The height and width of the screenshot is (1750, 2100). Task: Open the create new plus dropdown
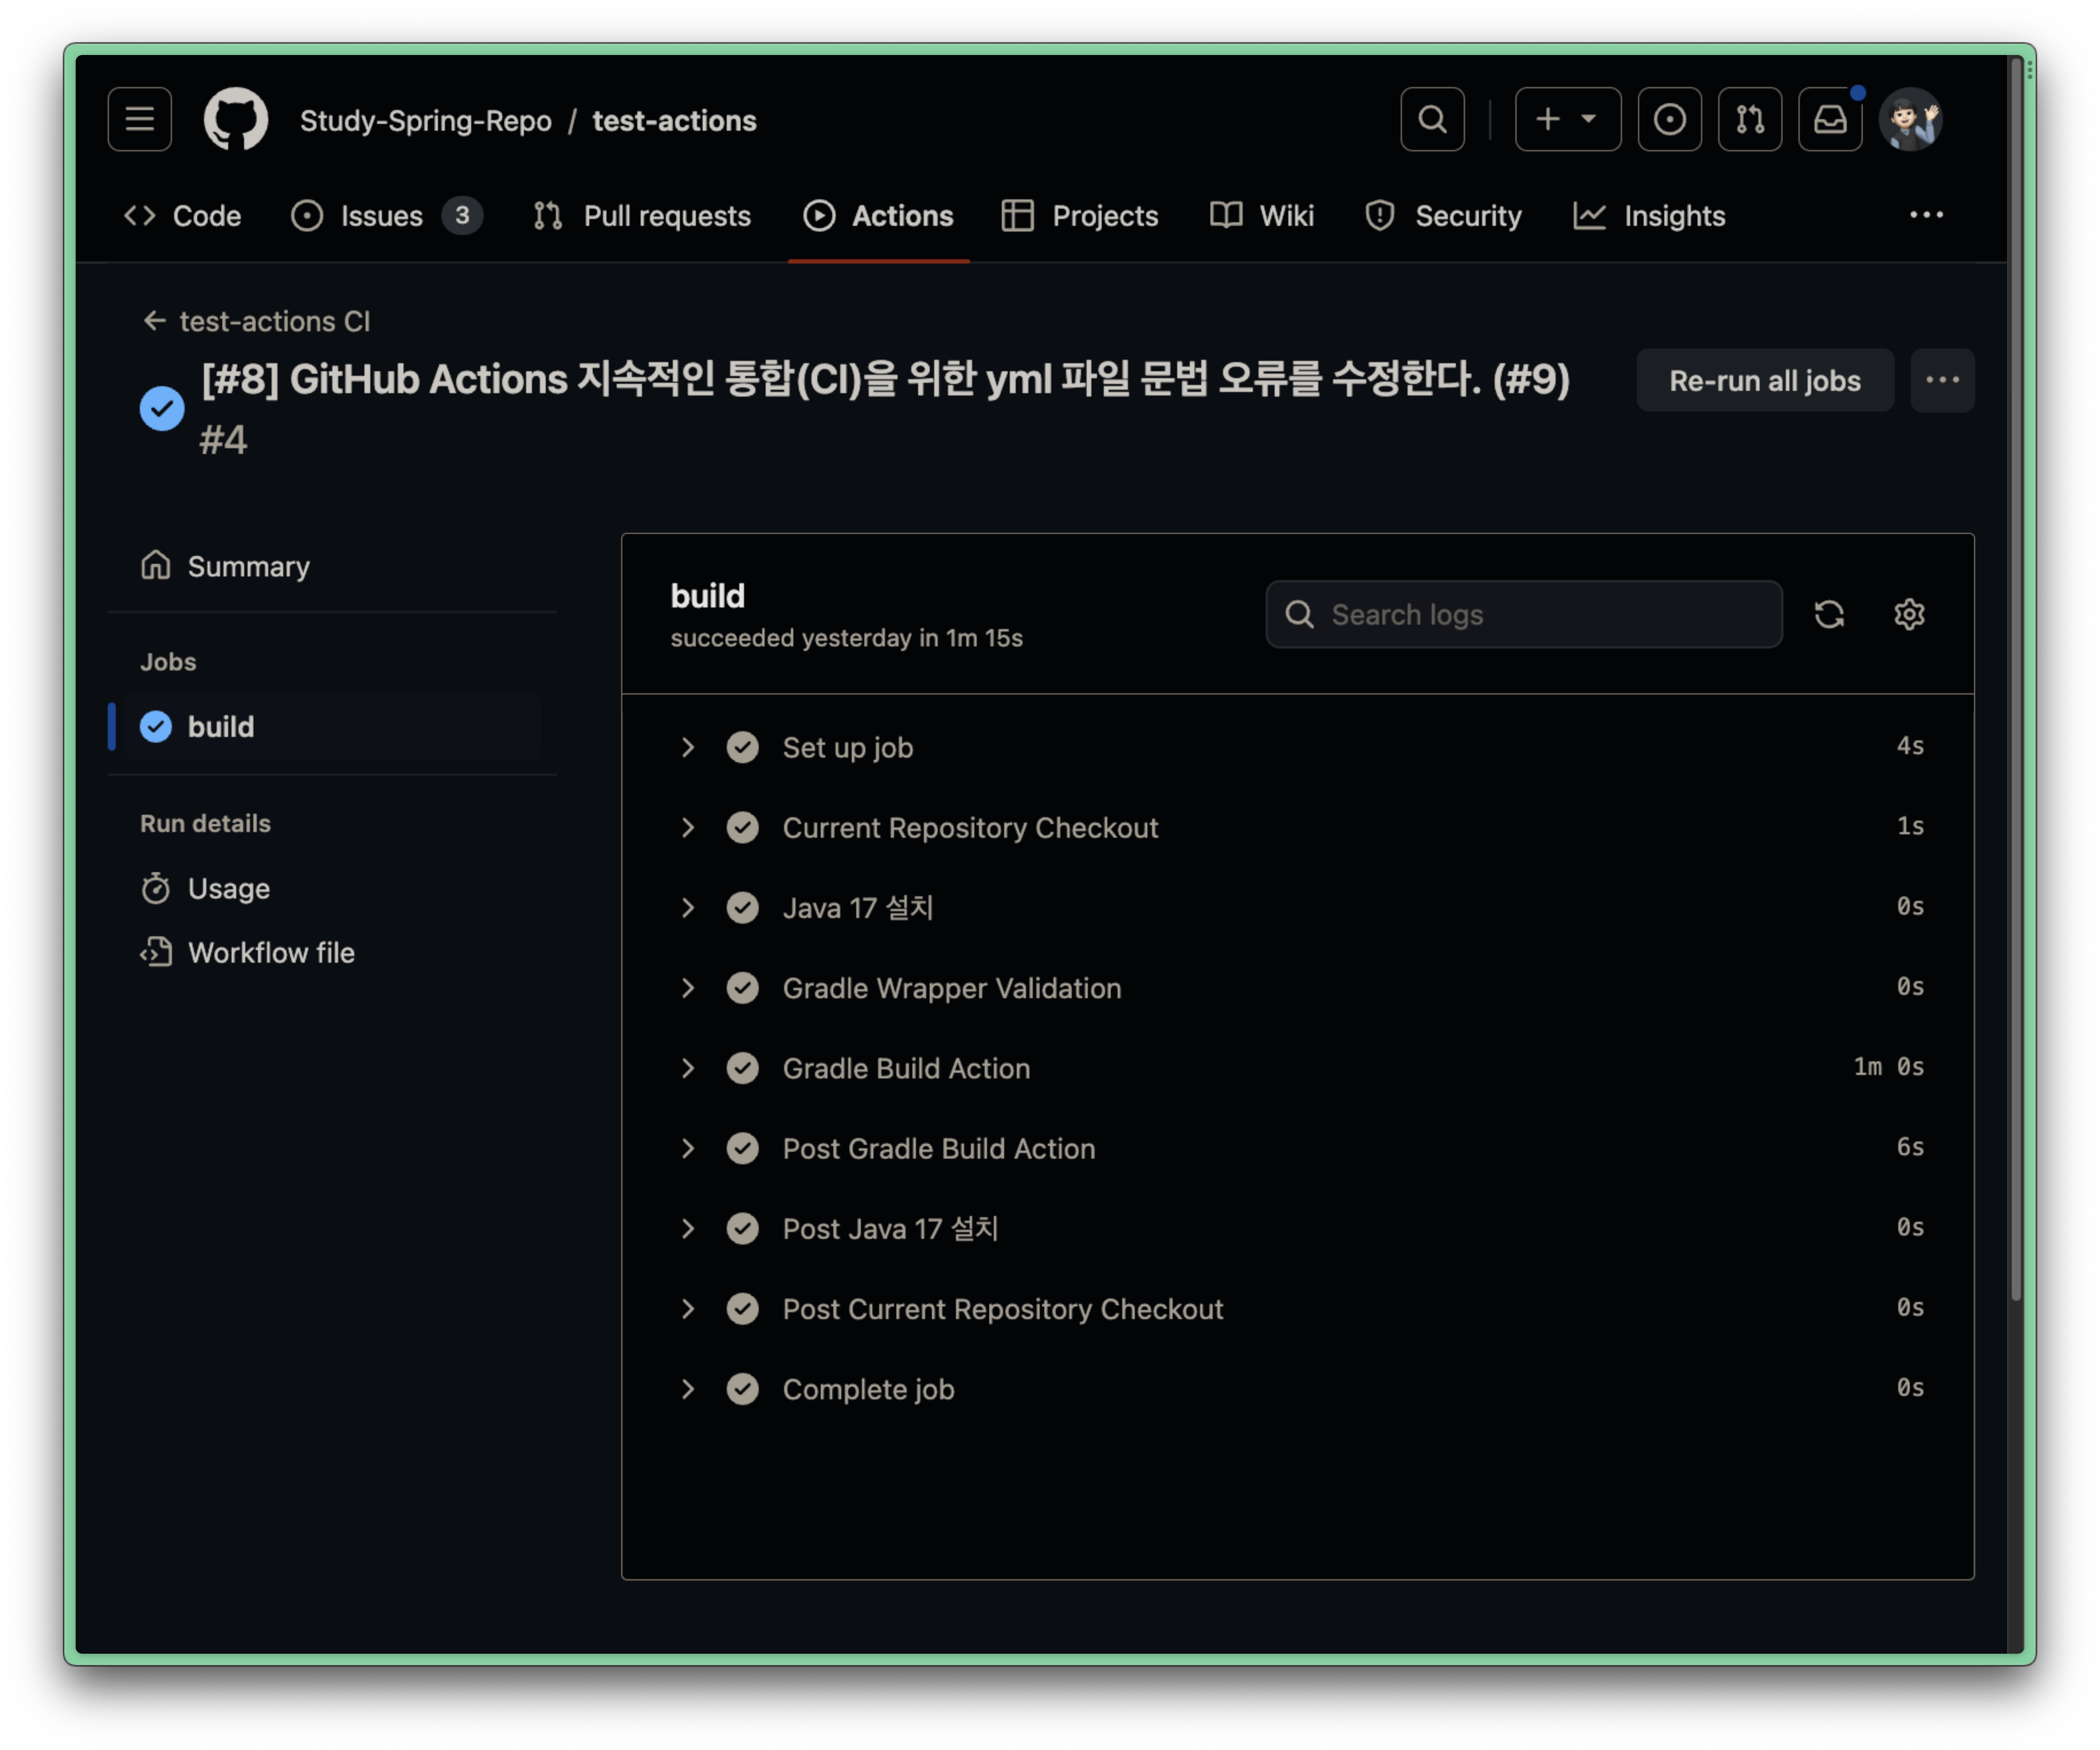[x=1567, y=120]
